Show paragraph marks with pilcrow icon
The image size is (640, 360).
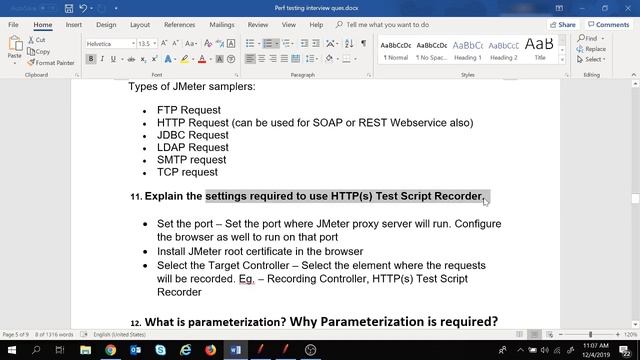coord(363,44)
